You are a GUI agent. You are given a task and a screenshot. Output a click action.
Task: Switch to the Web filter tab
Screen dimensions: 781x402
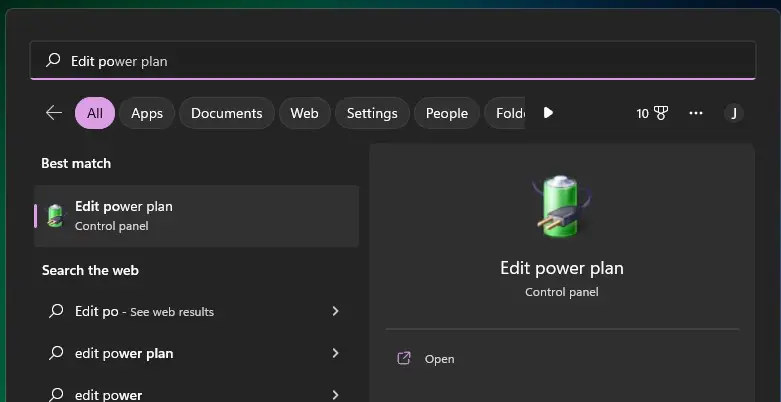tap(304, 113)
